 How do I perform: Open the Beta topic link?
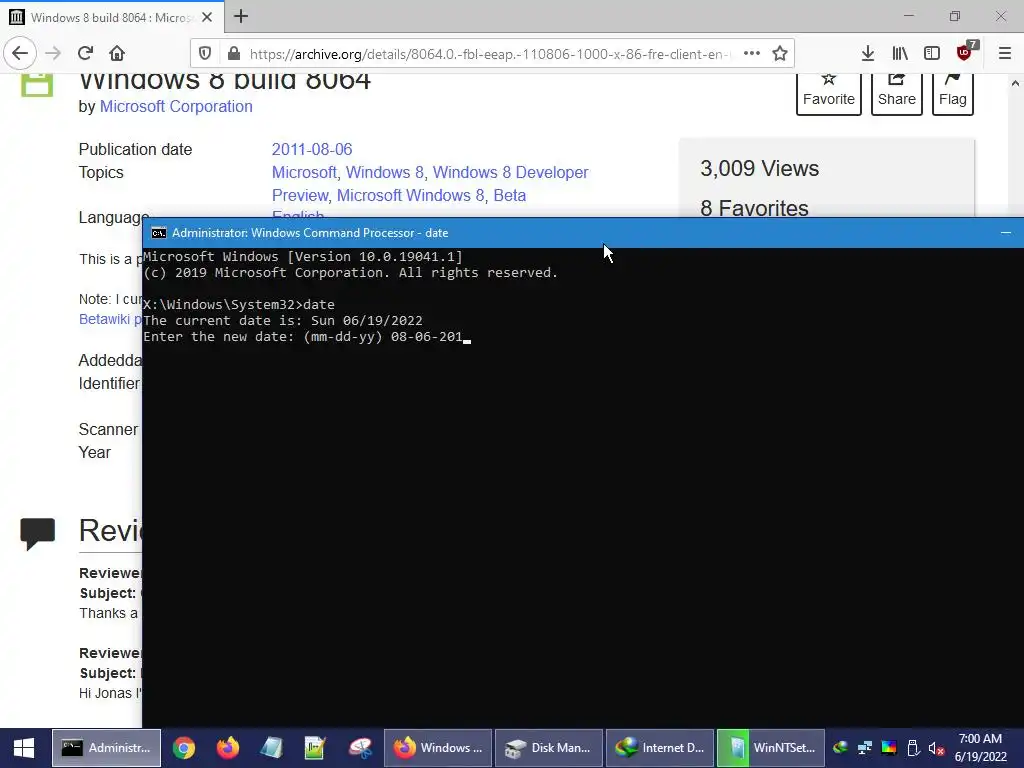(x=510, y=195)
